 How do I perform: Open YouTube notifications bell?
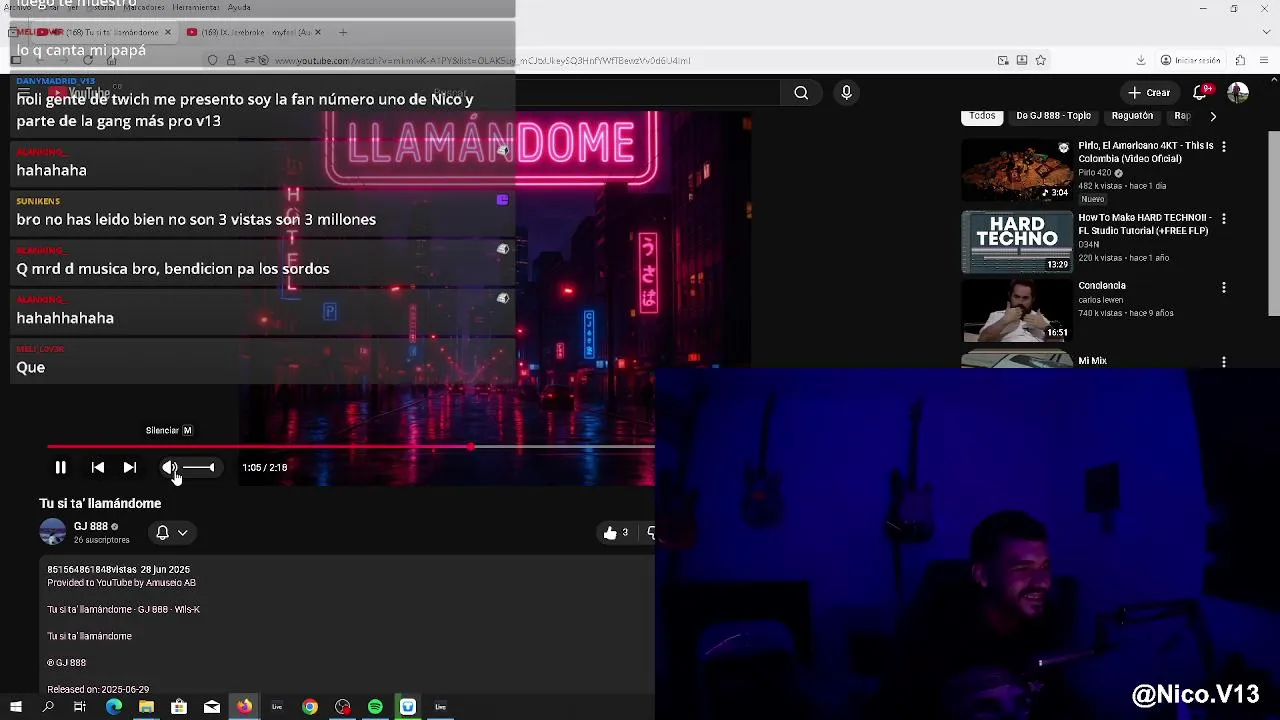click(x=1201, y=93)
